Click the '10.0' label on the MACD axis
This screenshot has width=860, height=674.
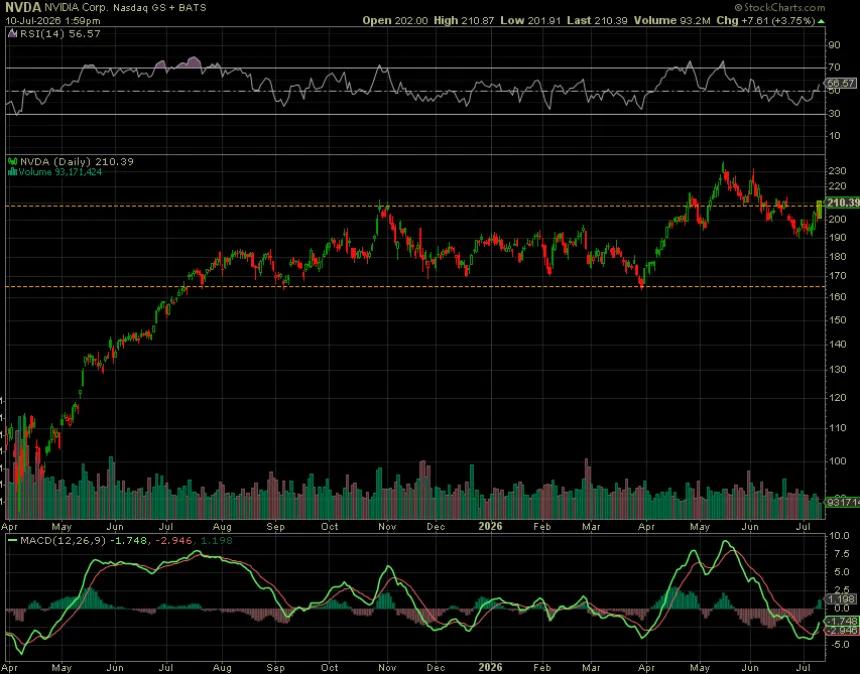pos(839,536)
